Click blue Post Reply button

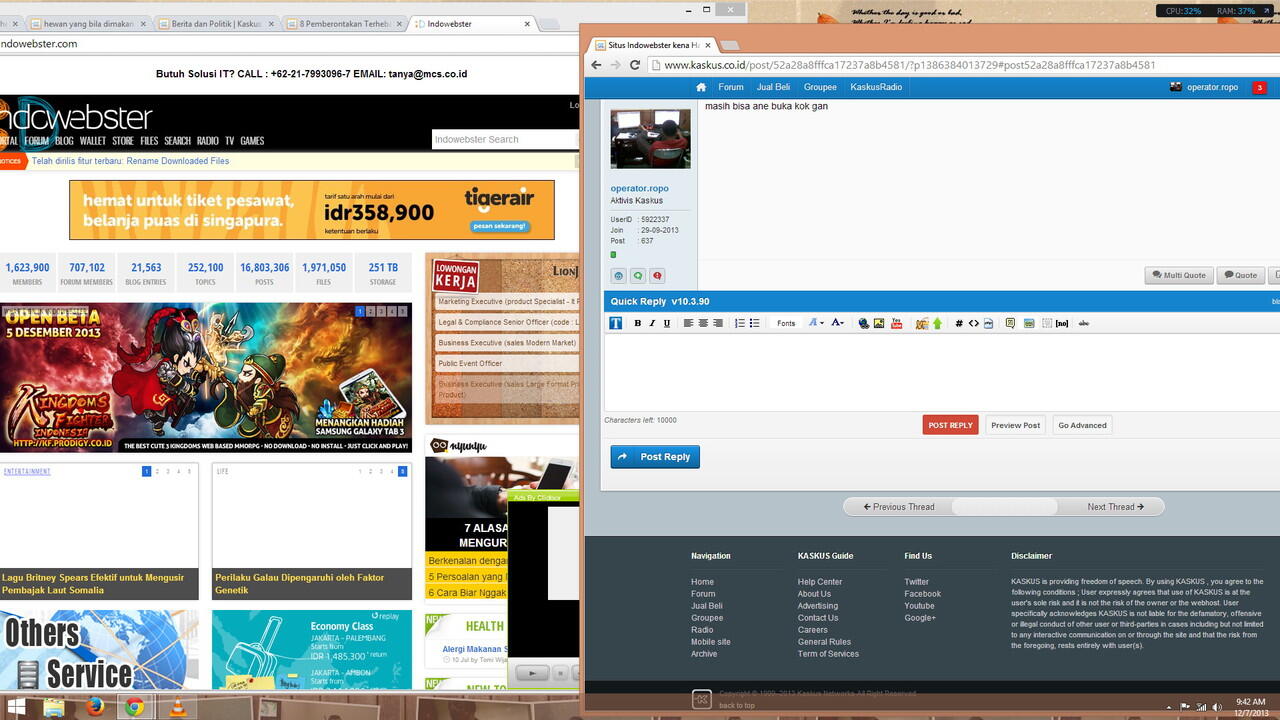[x=655, y=457]
